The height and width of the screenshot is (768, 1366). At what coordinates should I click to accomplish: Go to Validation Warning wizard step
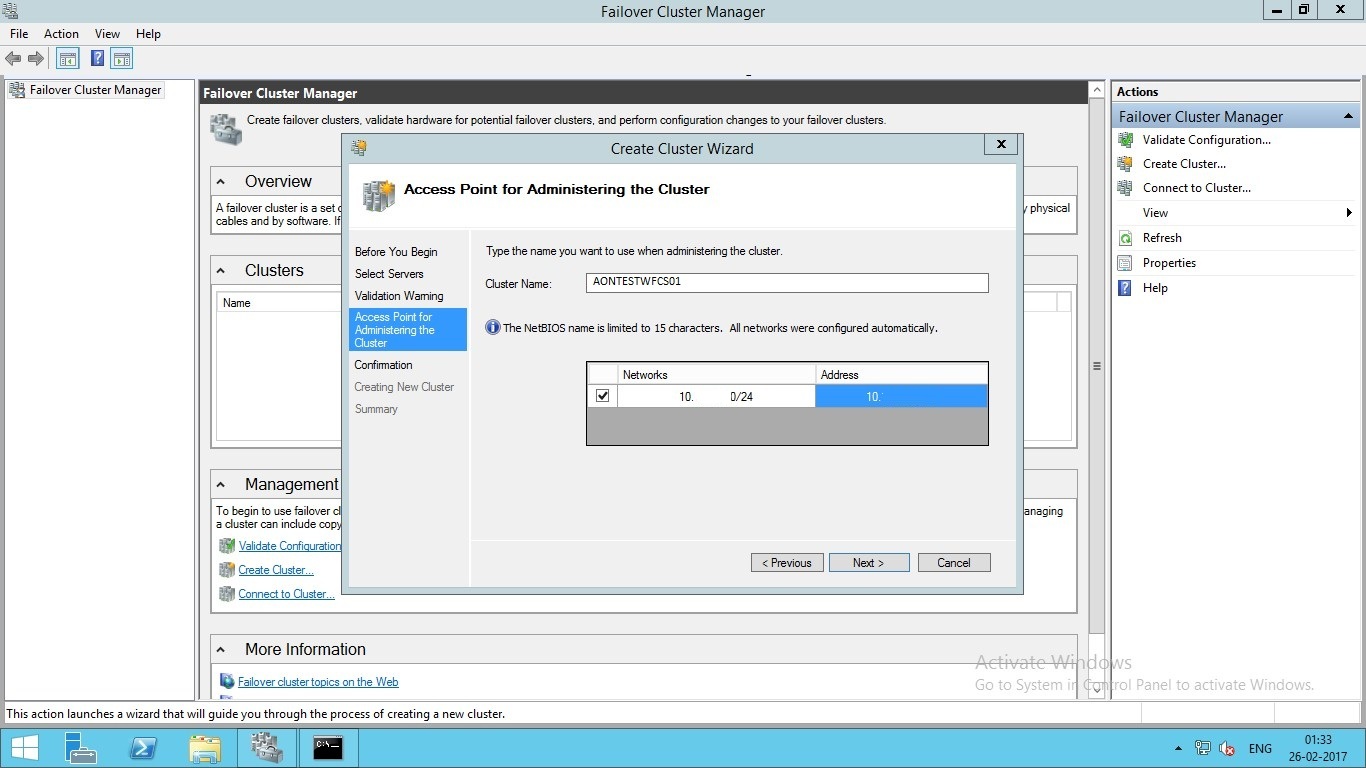point(399,296)
